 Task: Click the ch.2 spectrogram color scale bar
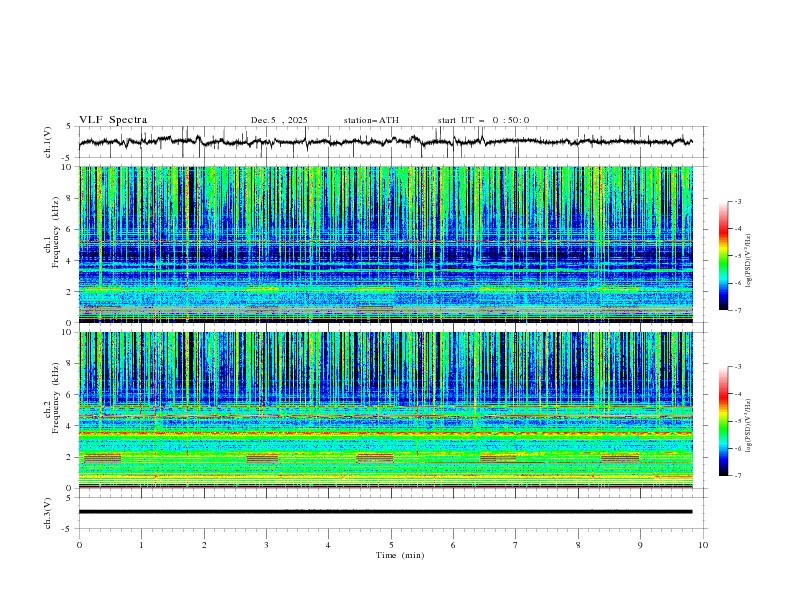723,421
